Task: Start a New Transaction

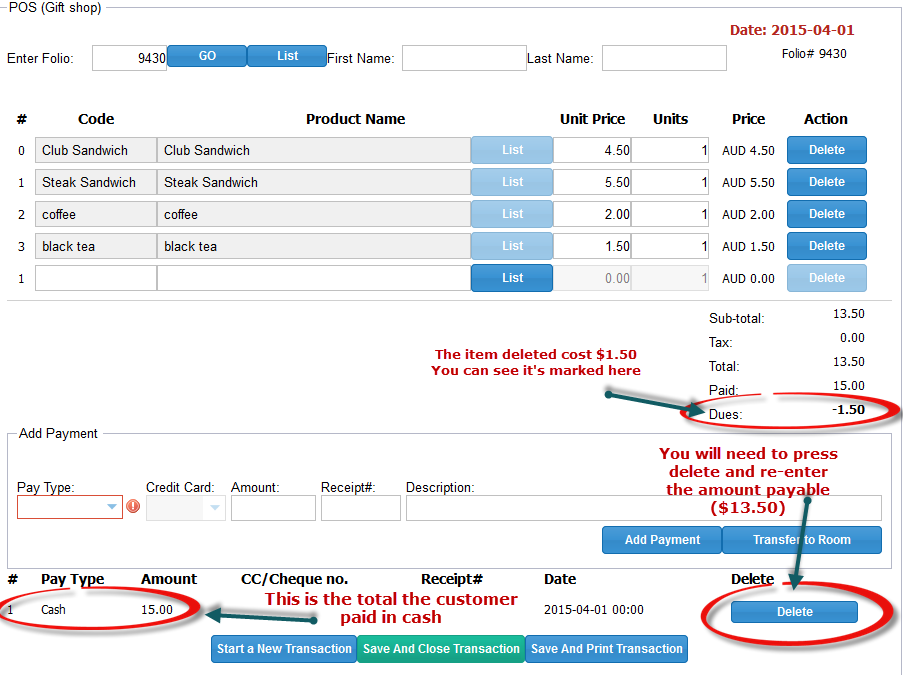Action: (x=284, y=649)
